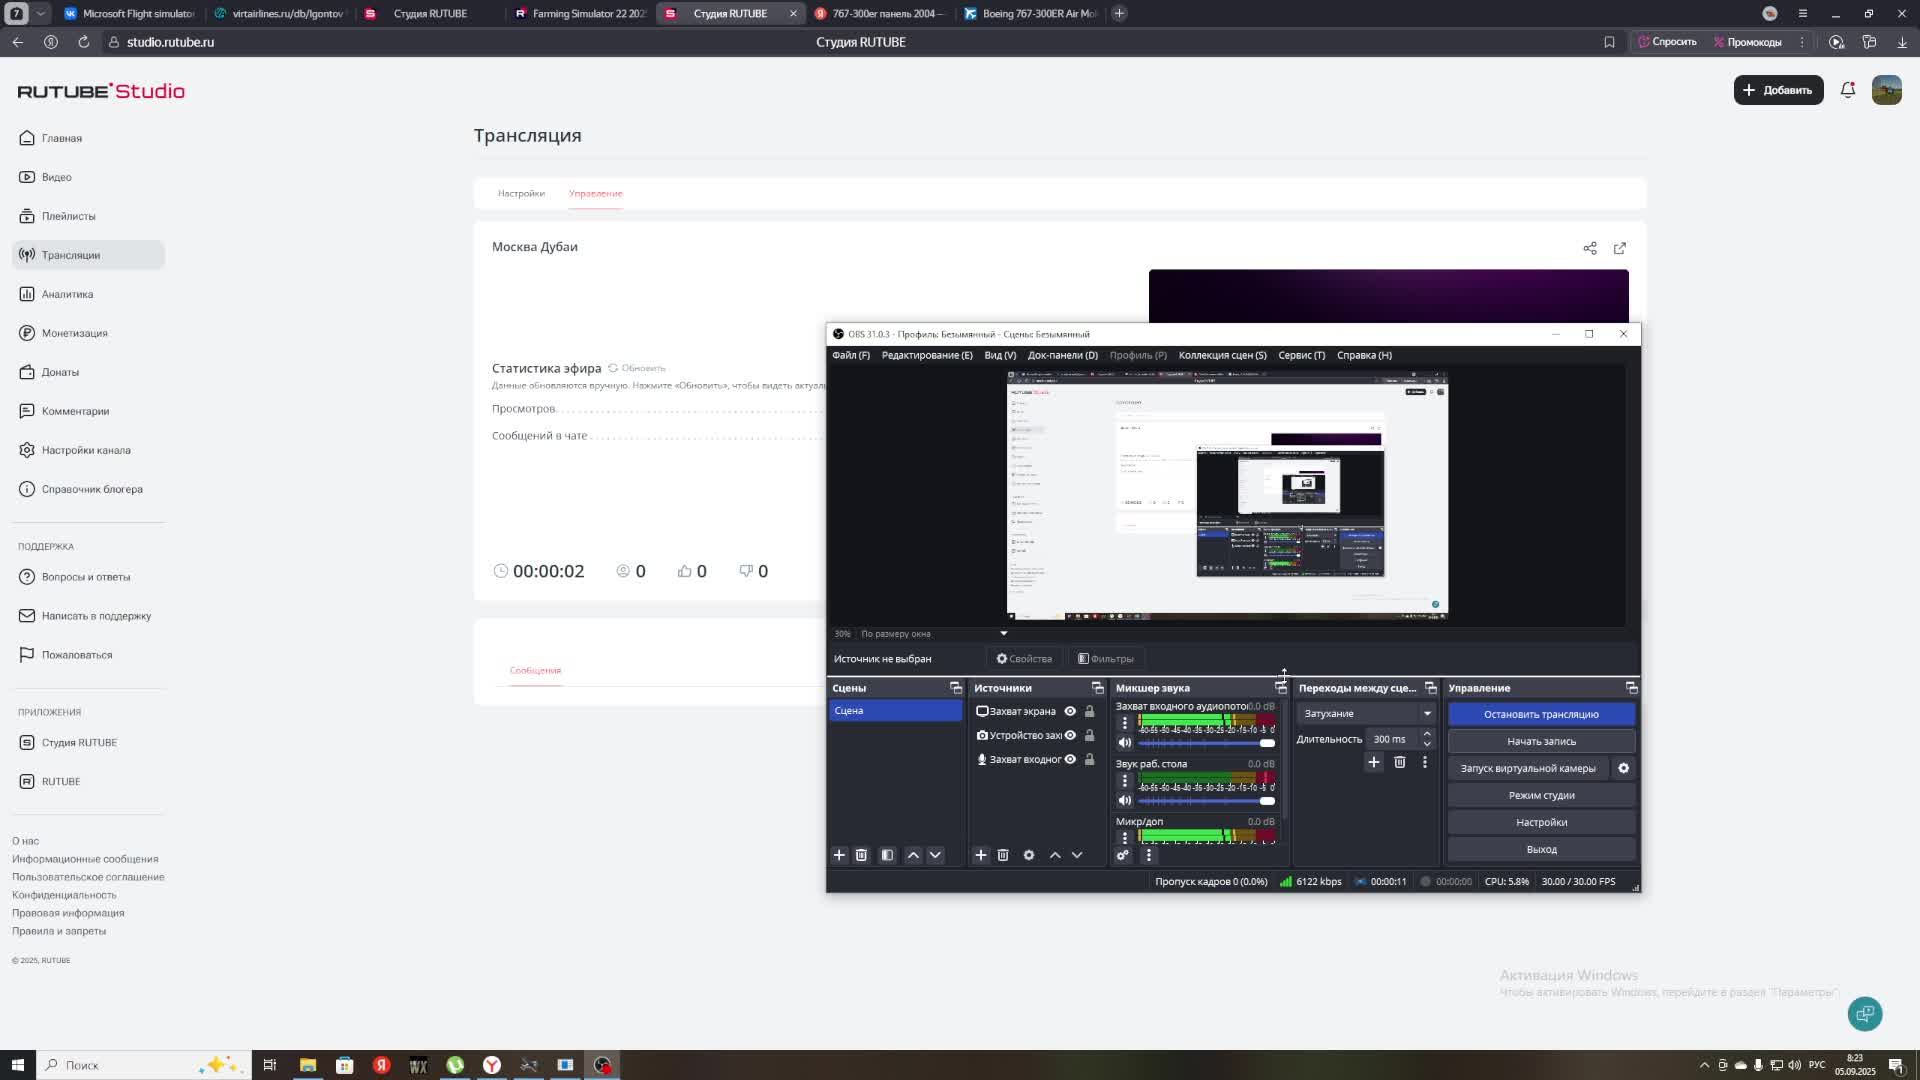Open stream in new window icon
The height and width of the screenshot is (1080, 1920).
click(1620, 248)
